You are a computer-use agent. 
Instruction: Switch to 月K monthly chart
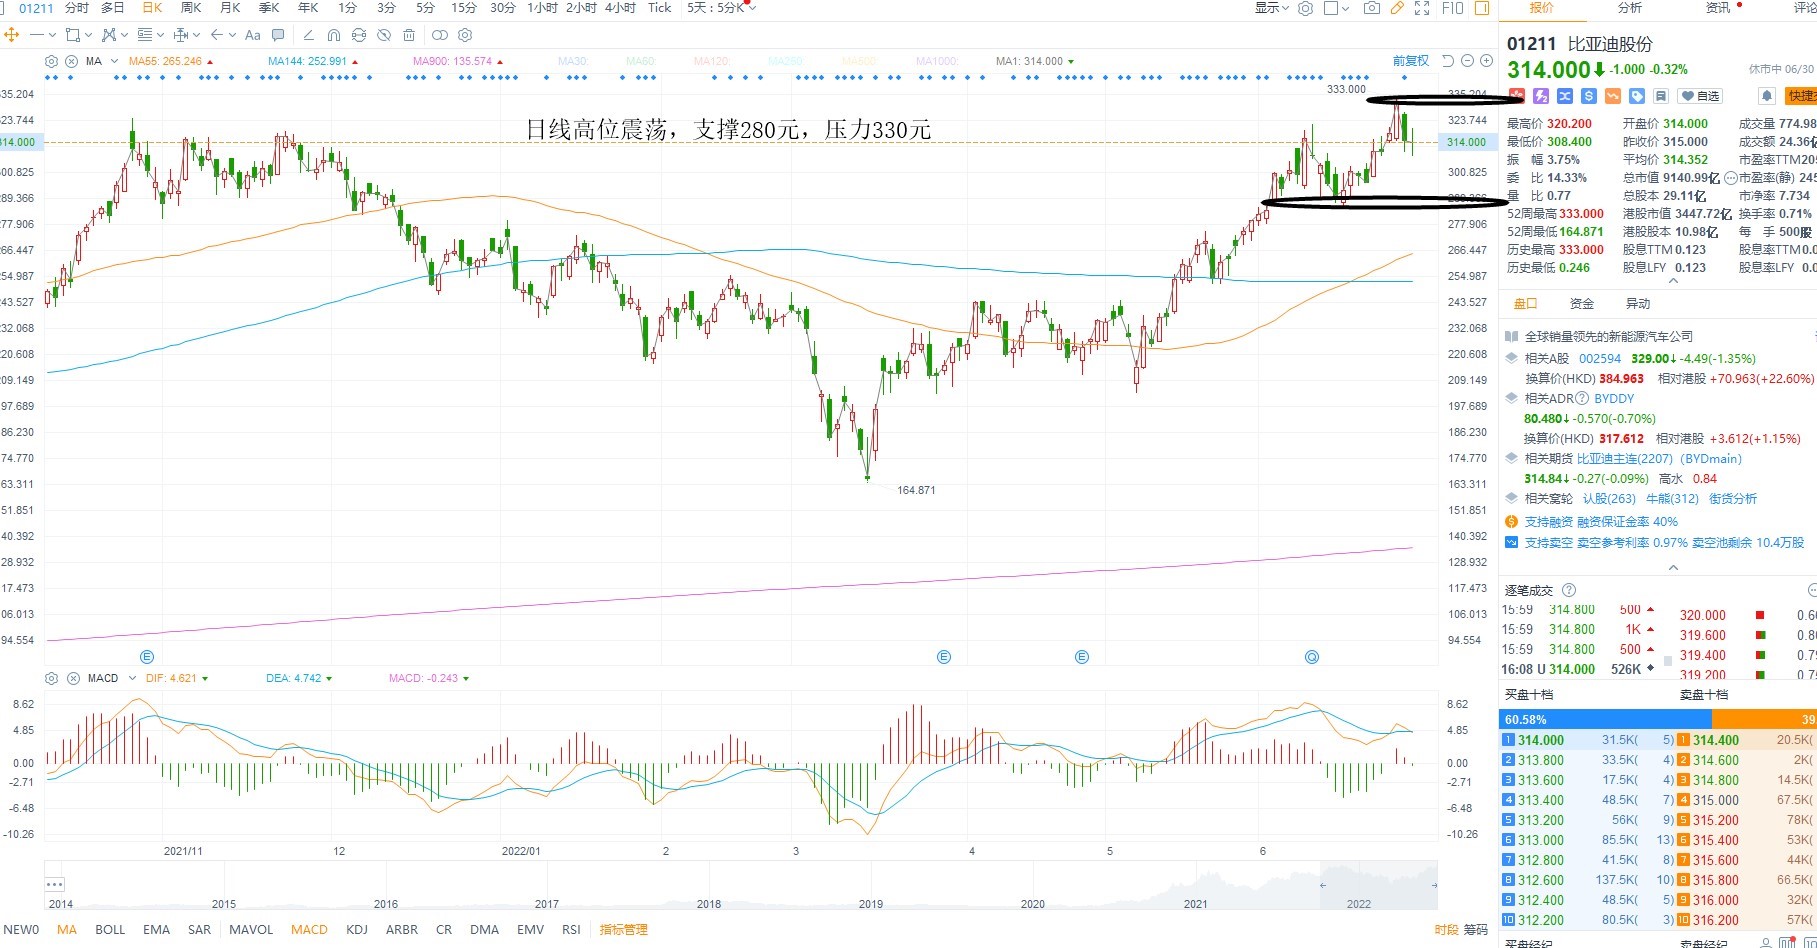point(230,8)
